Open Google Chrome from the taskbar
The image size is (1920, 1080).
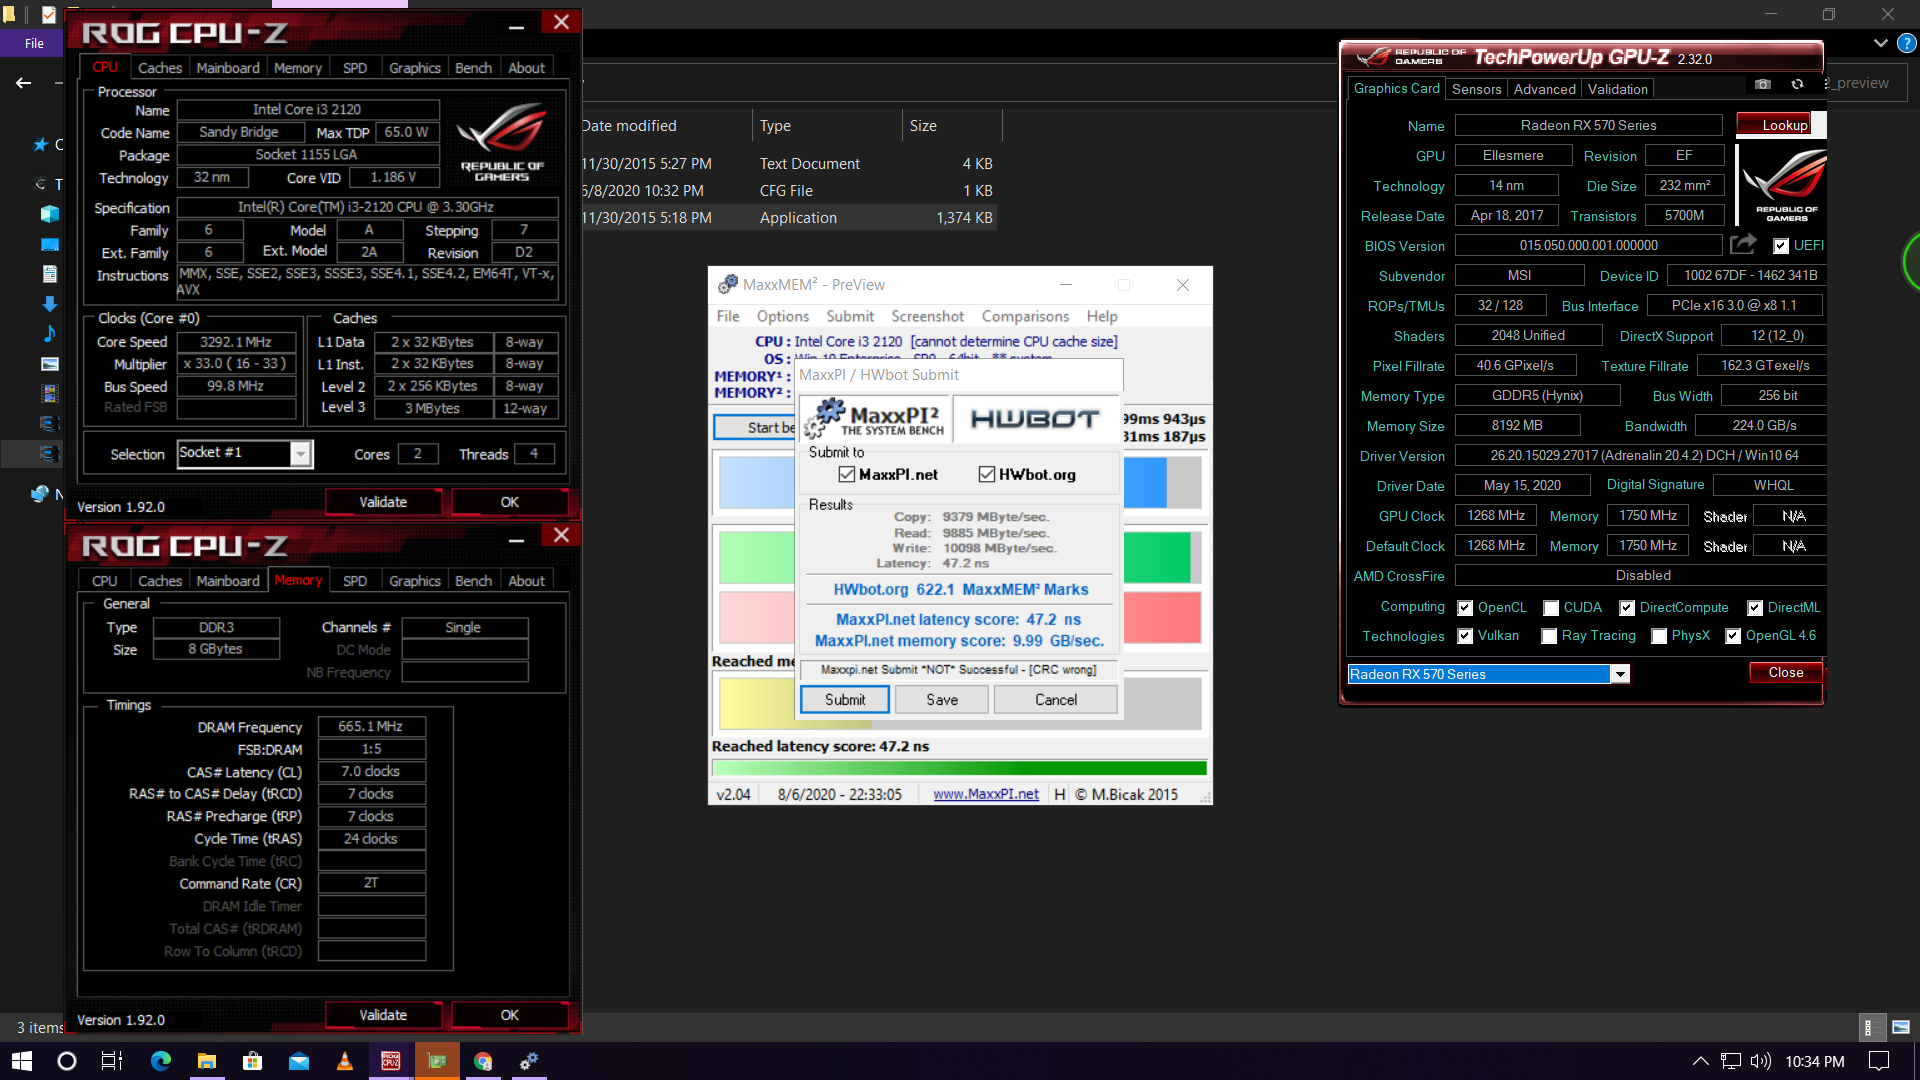(483, 1061)
